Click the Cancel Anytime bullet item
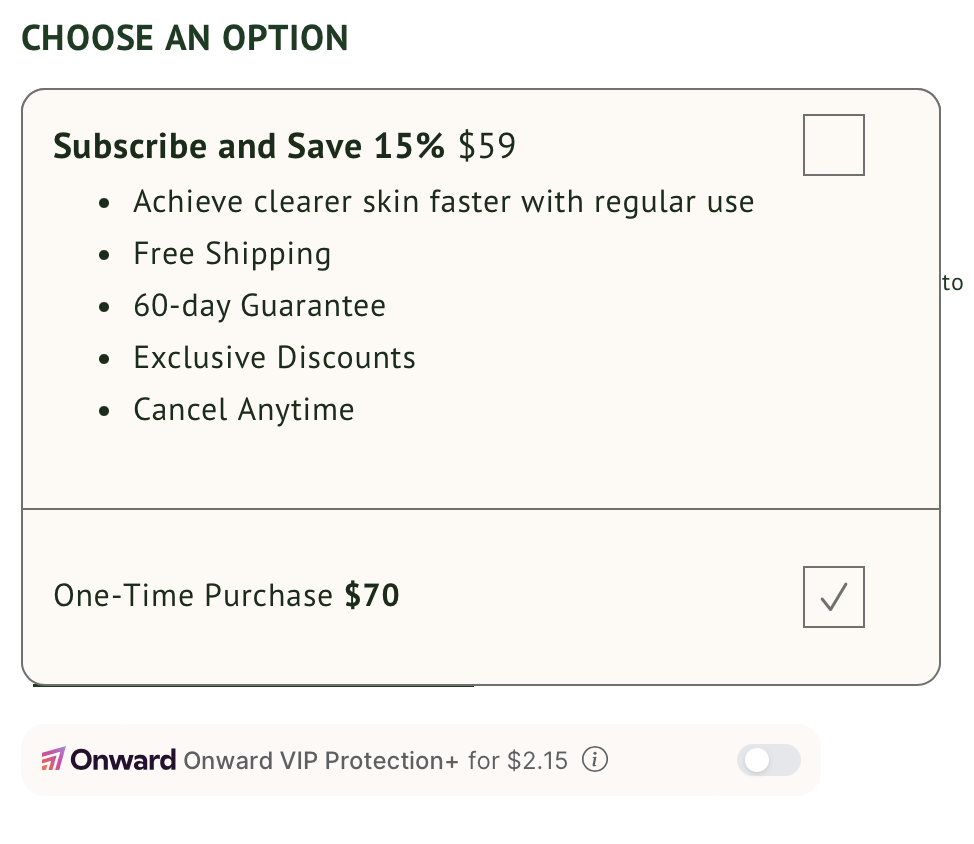The image size is (974, 844). (x=243, y=410)
